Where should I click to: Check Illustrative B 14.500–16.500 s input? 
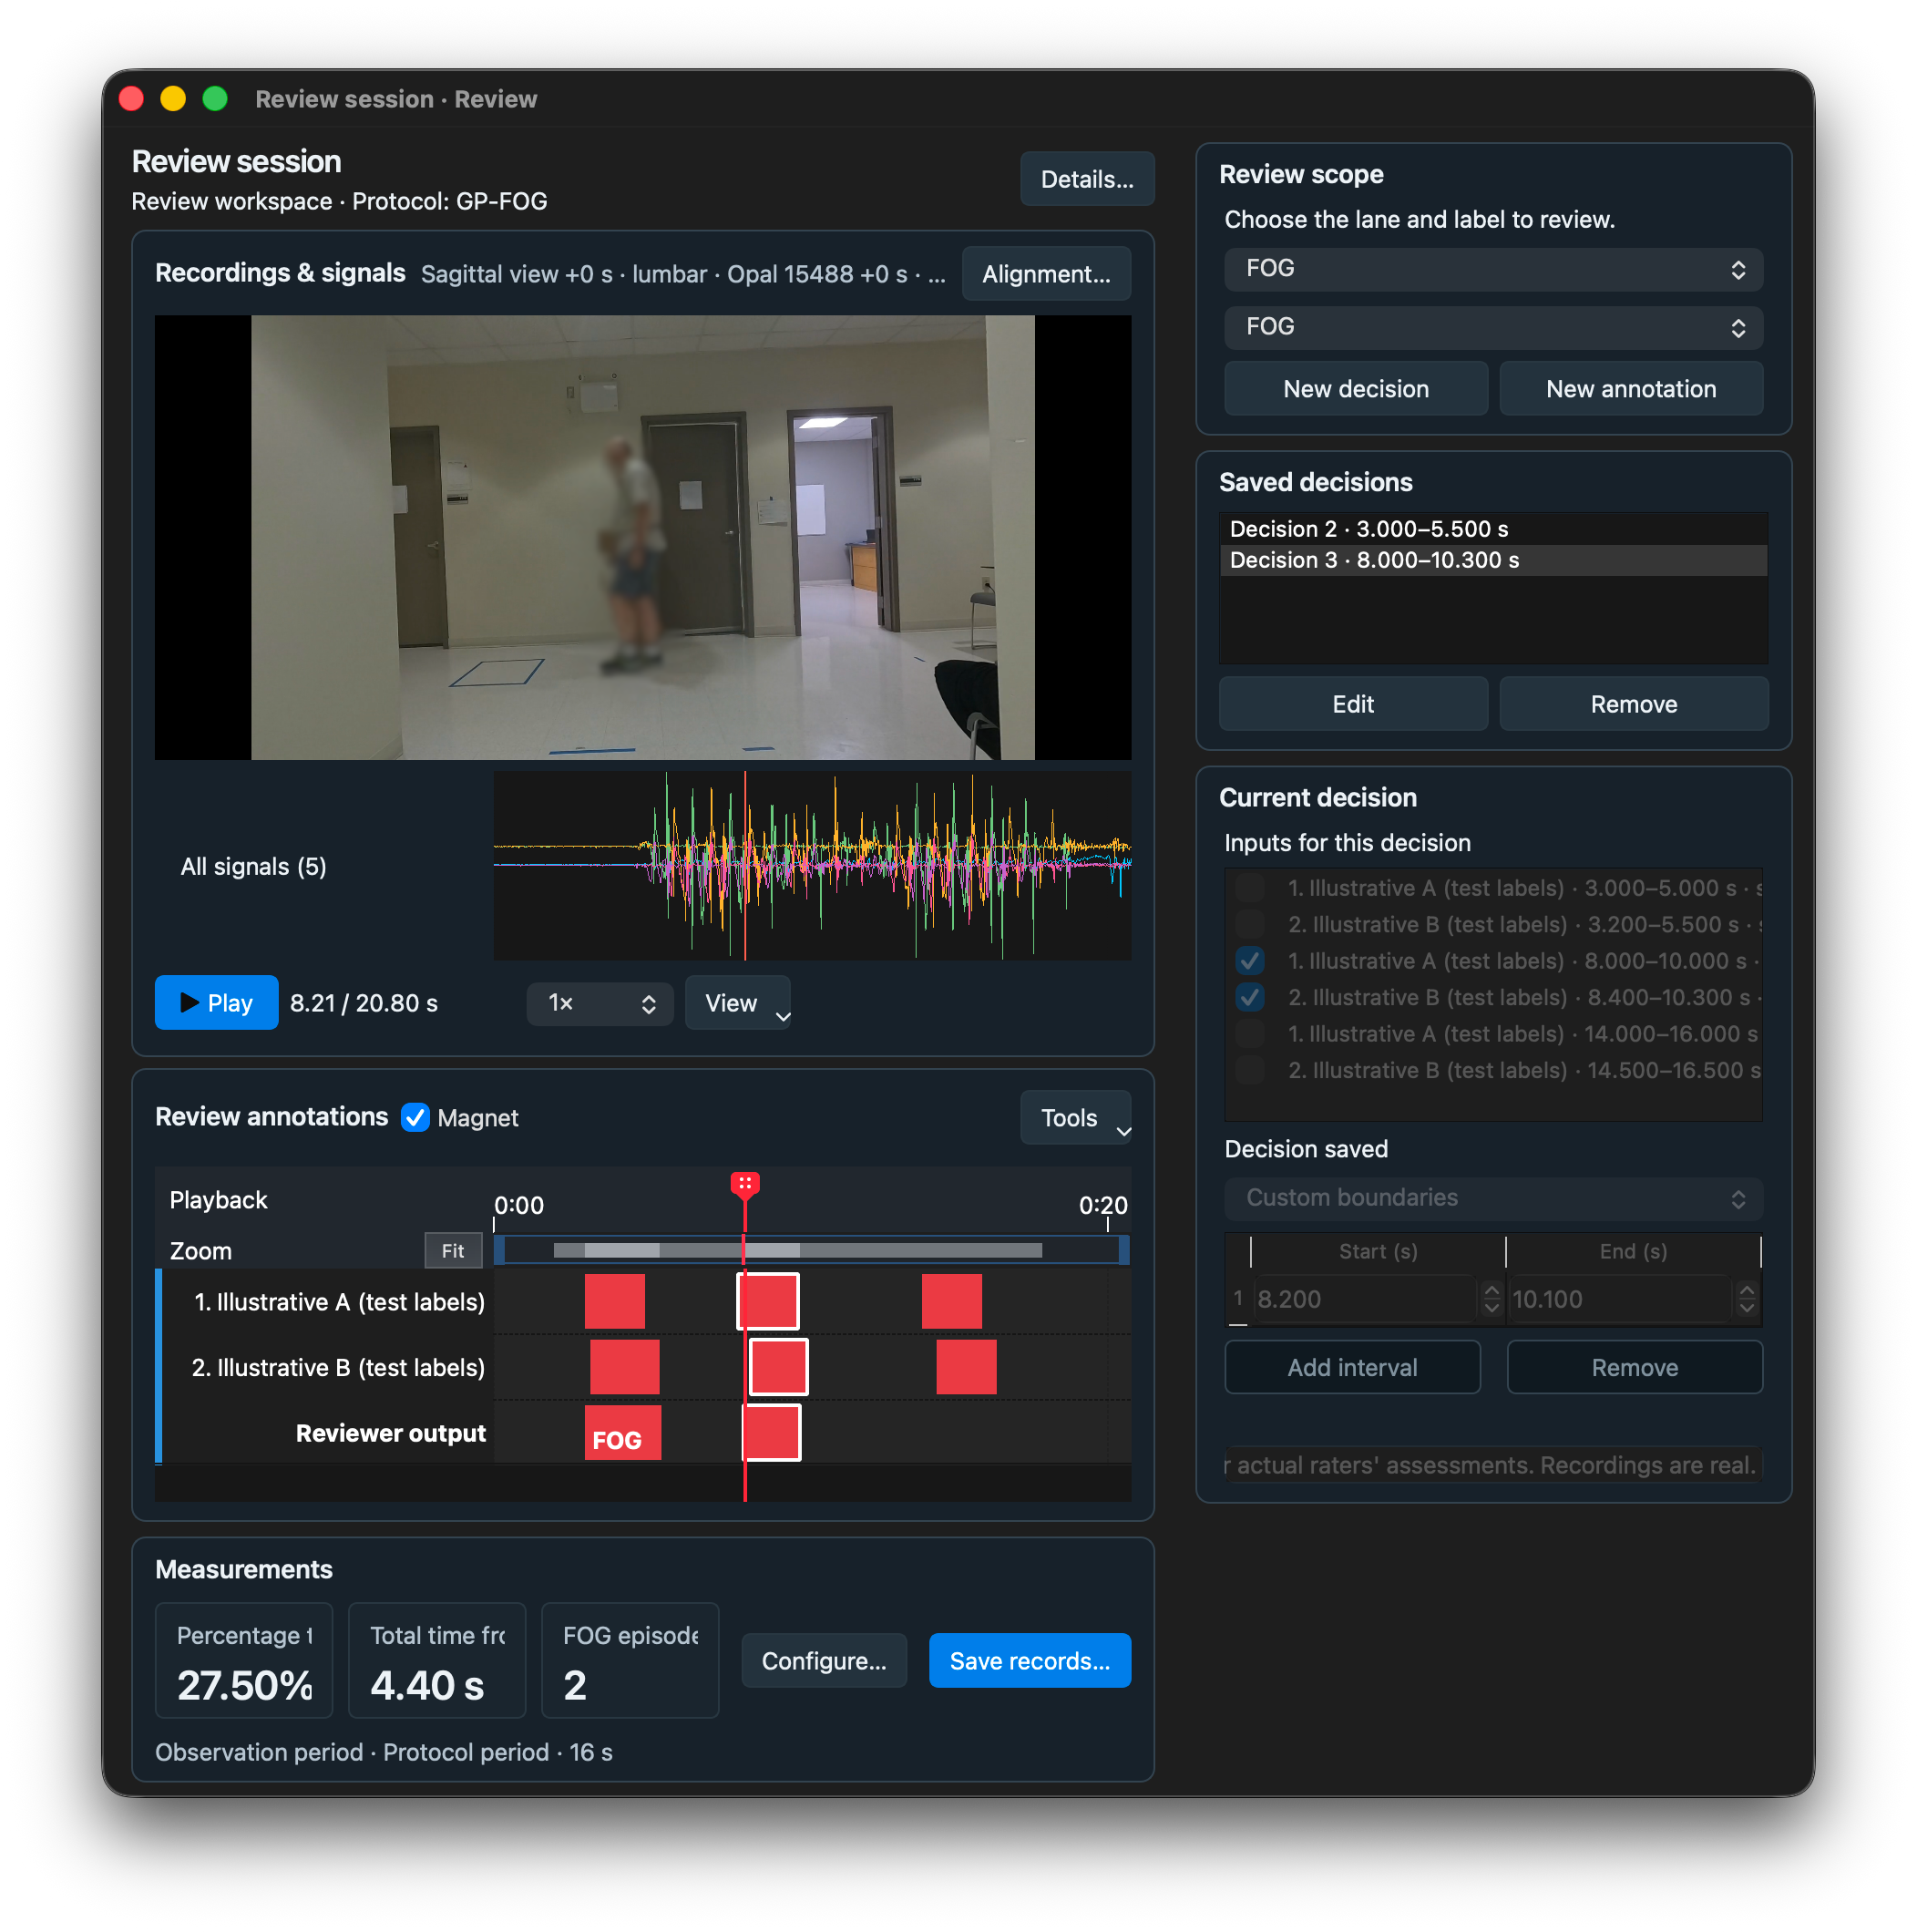pyautogui.click(x=1249, y=1069)
